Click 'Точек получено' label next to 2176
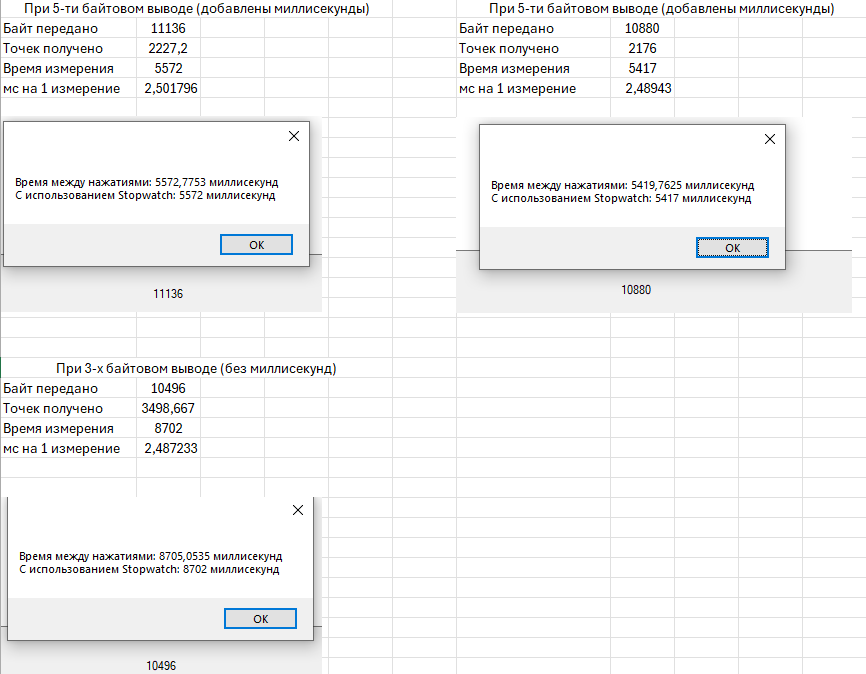Screen dimensions: 866x674 point(509,48)
